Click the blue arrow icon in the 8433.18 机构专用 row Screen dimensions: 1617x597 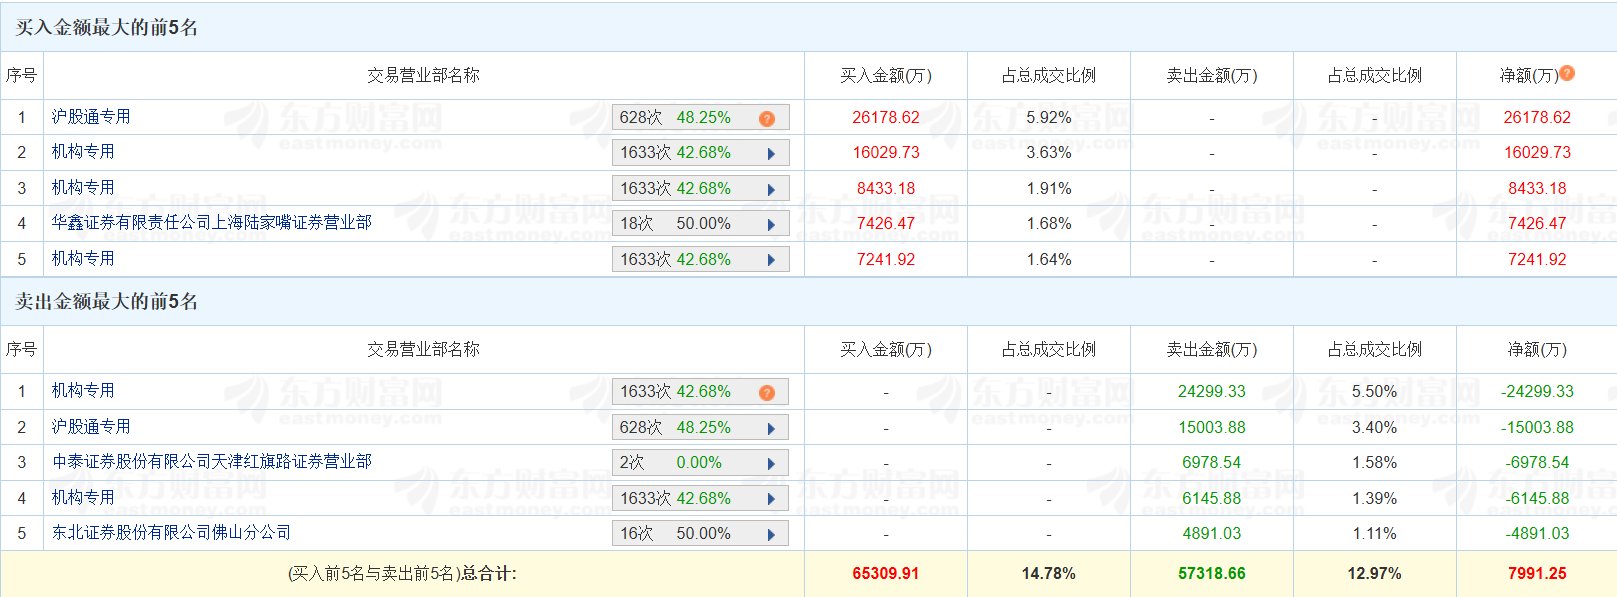click(x=771, y=189)
